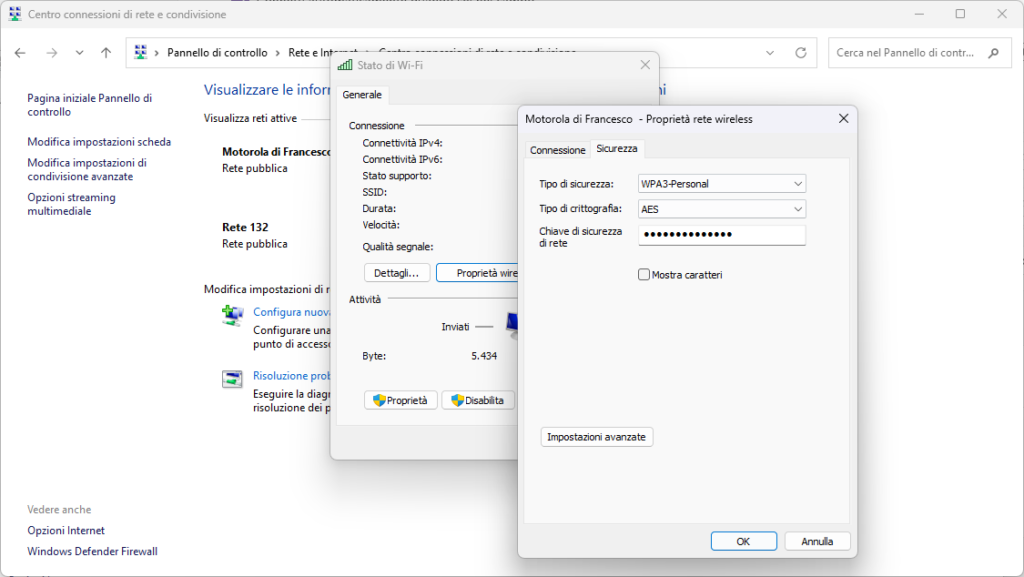Viewport: 1024px width, 577px height.
Task: Go up one level with up arrow
Action: coord(106,53)
